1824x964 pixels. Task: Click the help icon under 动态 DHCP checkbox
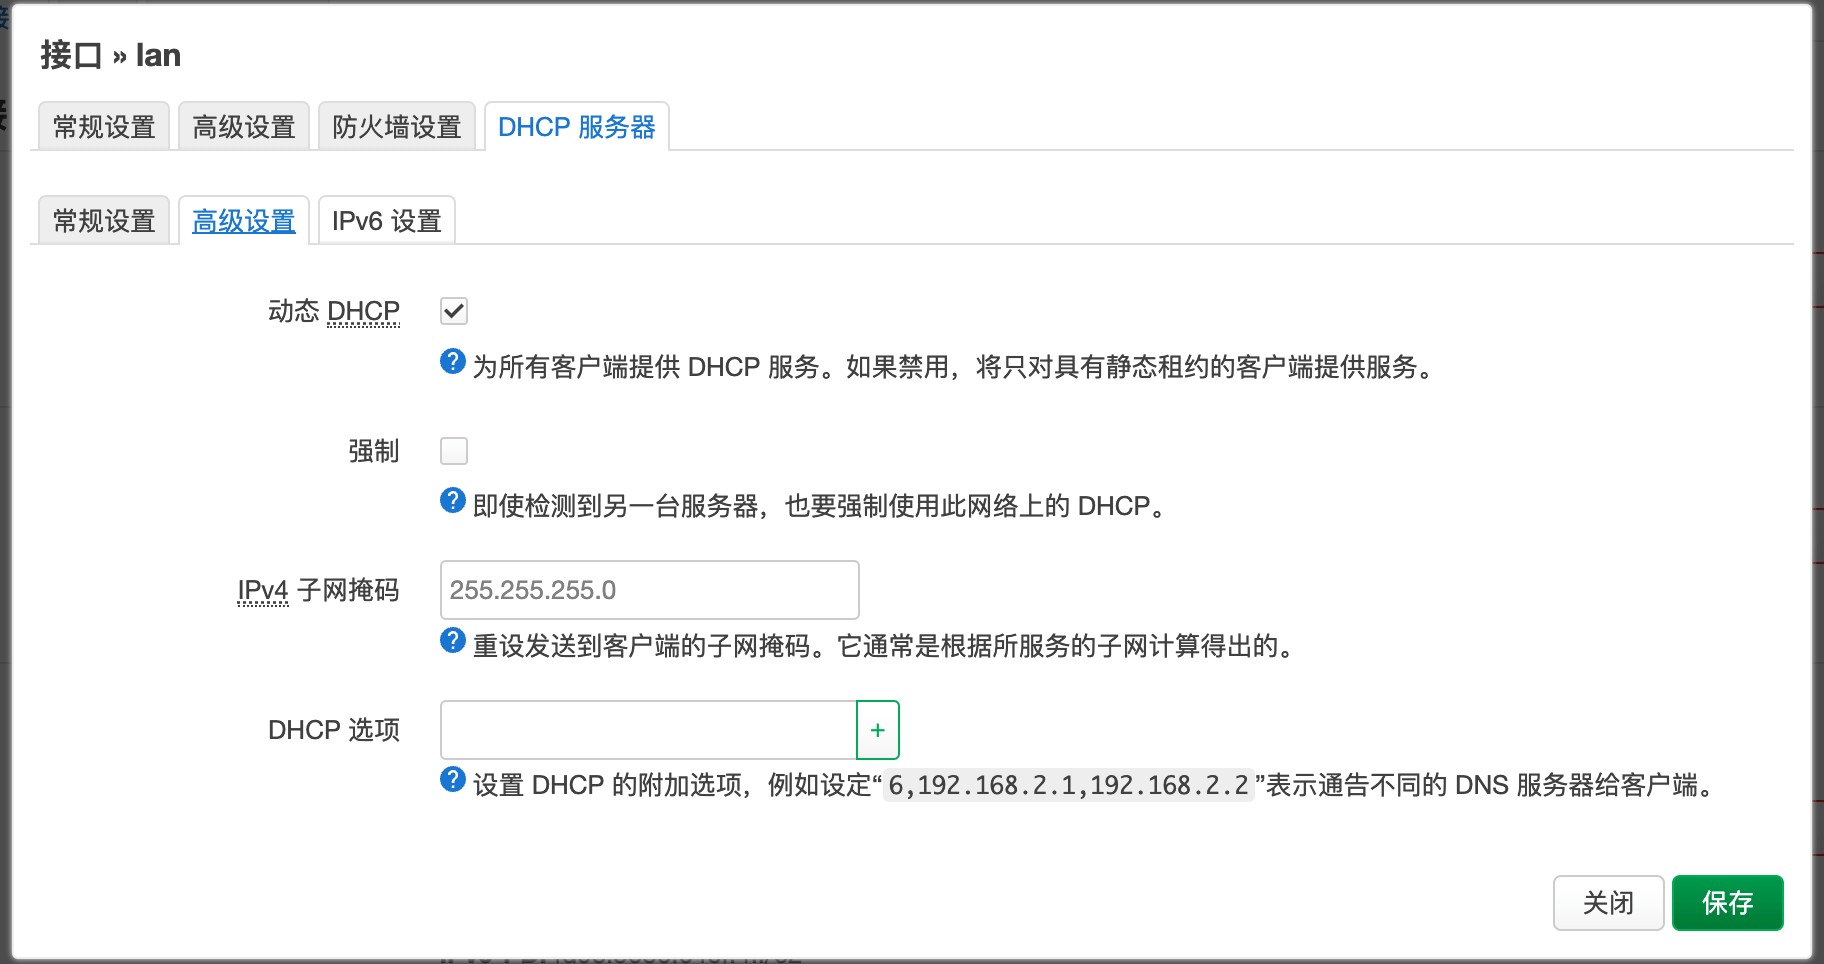tap(452, 361)
